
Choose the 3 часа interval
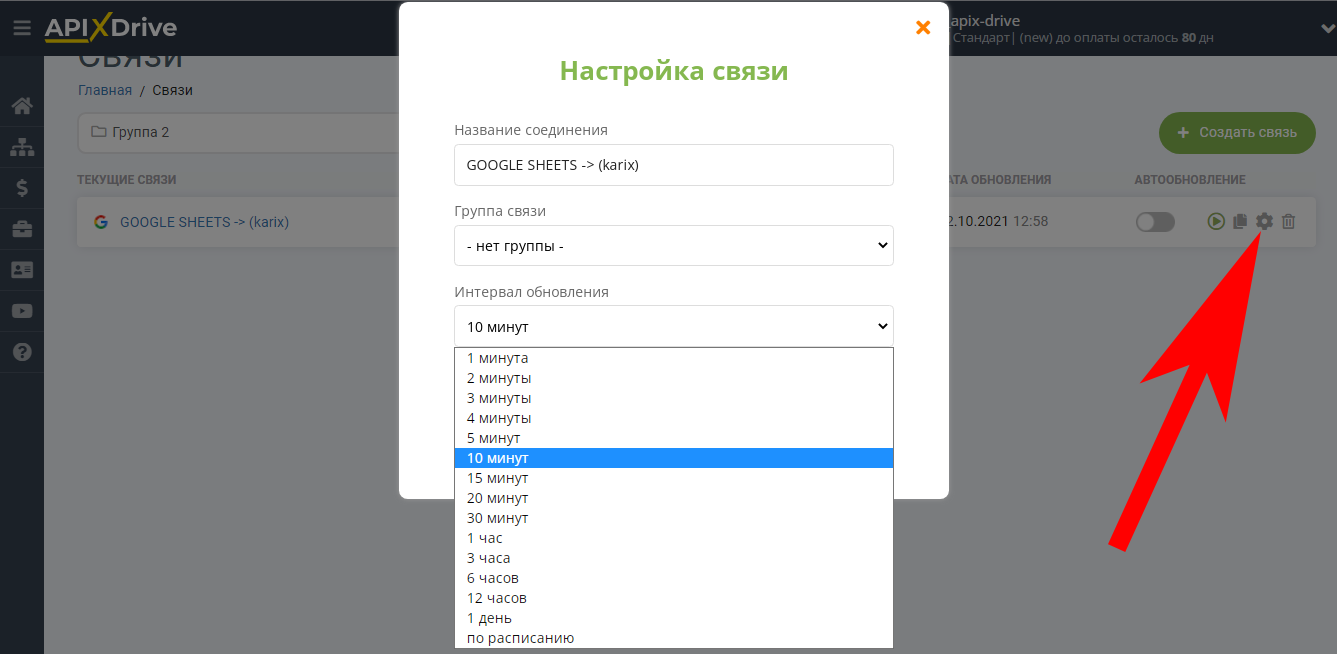pos(673,558)
